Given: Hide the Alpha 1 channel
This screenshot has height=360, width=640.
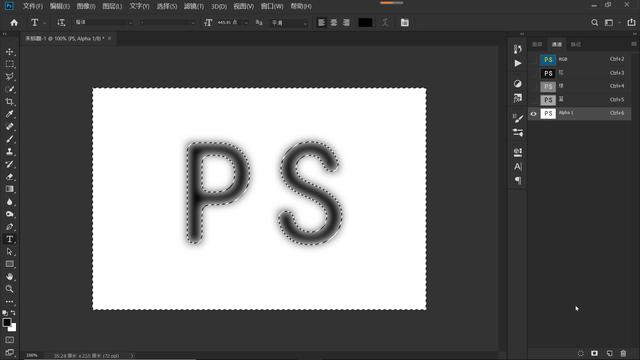Looking at the screenshot, I should [533, 114].
